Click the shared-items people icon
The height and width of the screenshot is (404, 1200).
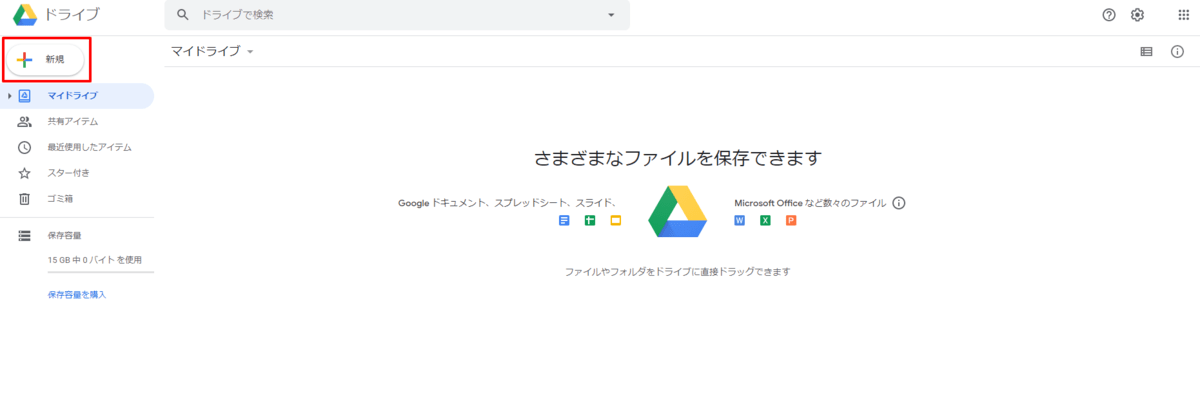coord(25,121)
